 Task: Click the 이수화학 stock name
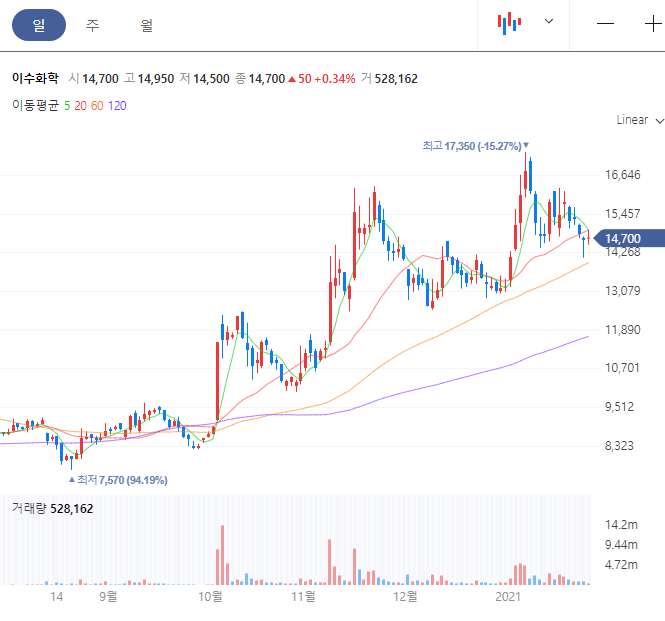click(35, 78)
